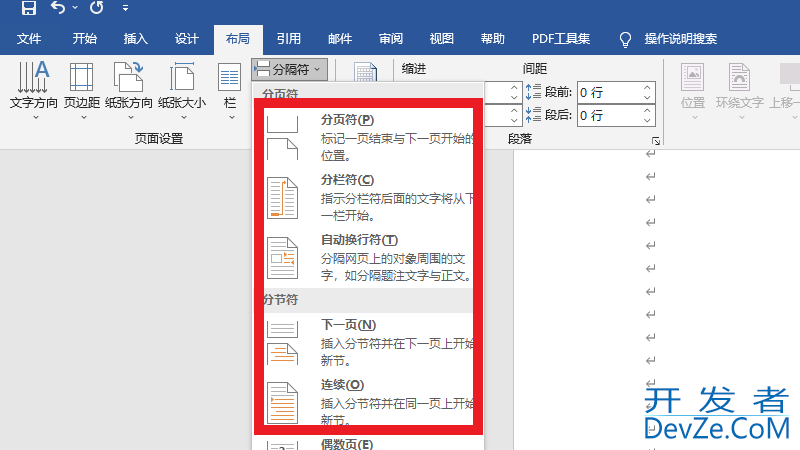Screen dimensions: 800x450
Task: Increase 段前 spacing with up arrow
Action: click(647, 88)
